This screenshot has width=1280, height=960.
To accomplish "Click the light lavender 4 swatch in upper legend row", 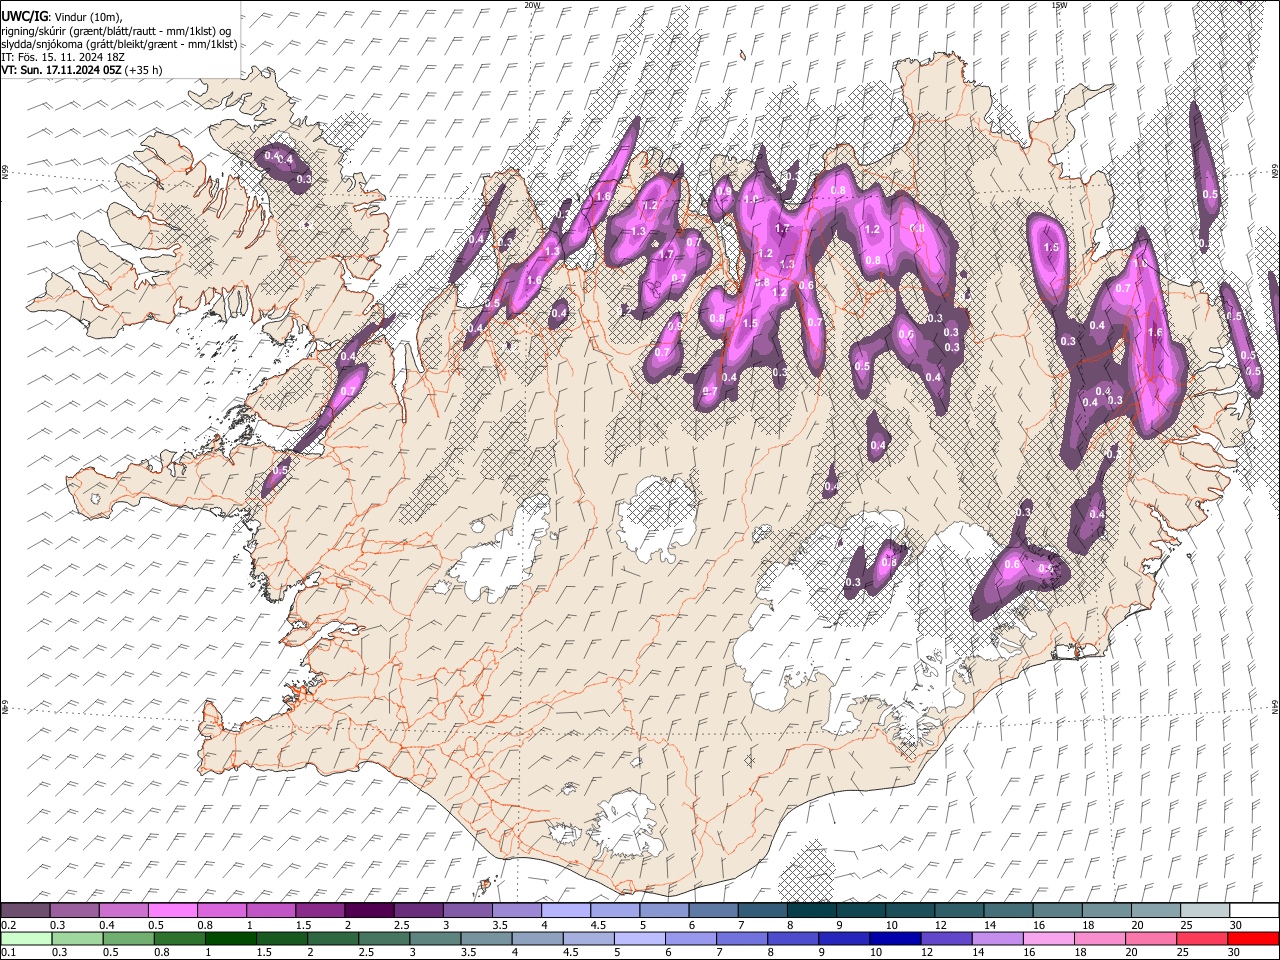I will 565,910.
